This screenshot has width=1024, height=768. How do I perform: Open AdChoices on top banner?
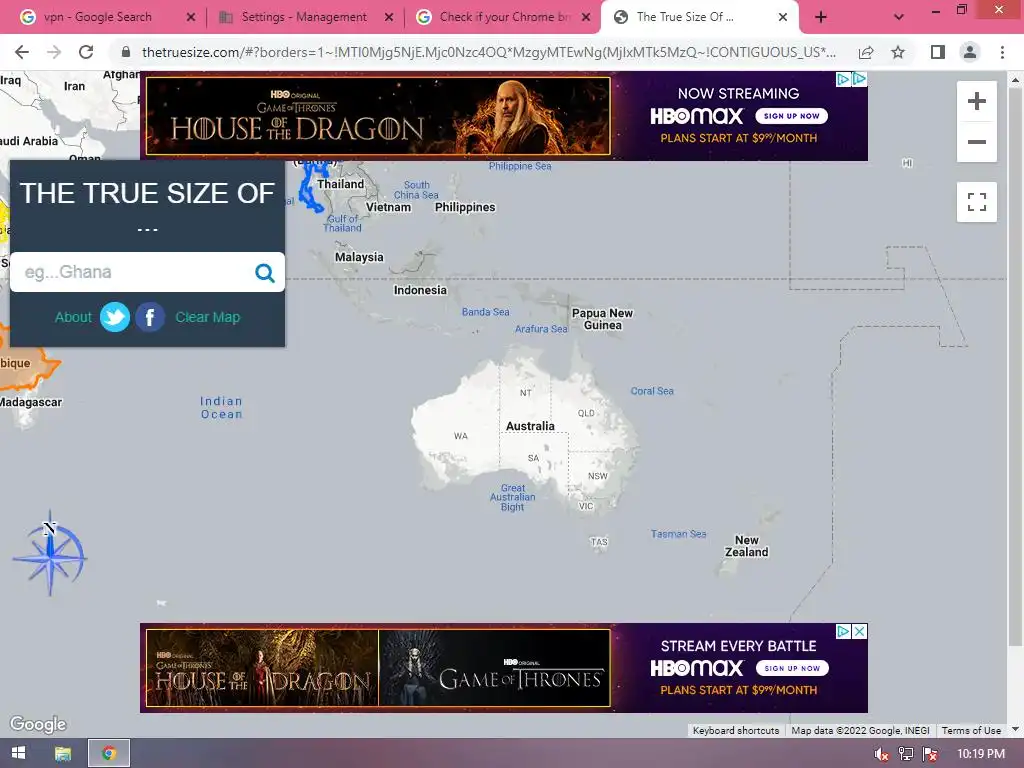[x=844, y=79]
